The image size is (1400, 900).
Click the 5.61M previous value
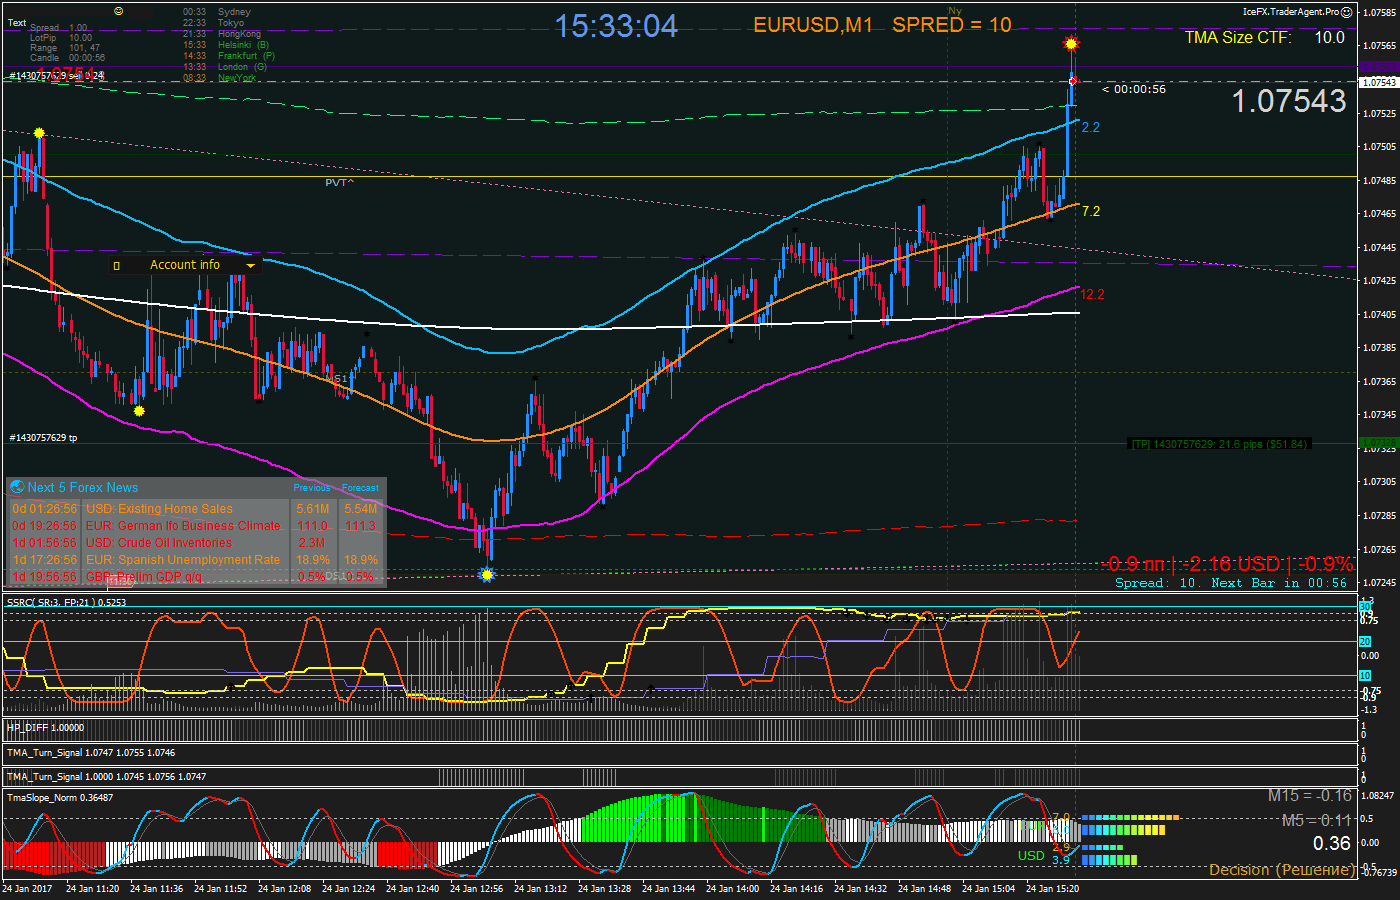point(313,509)
